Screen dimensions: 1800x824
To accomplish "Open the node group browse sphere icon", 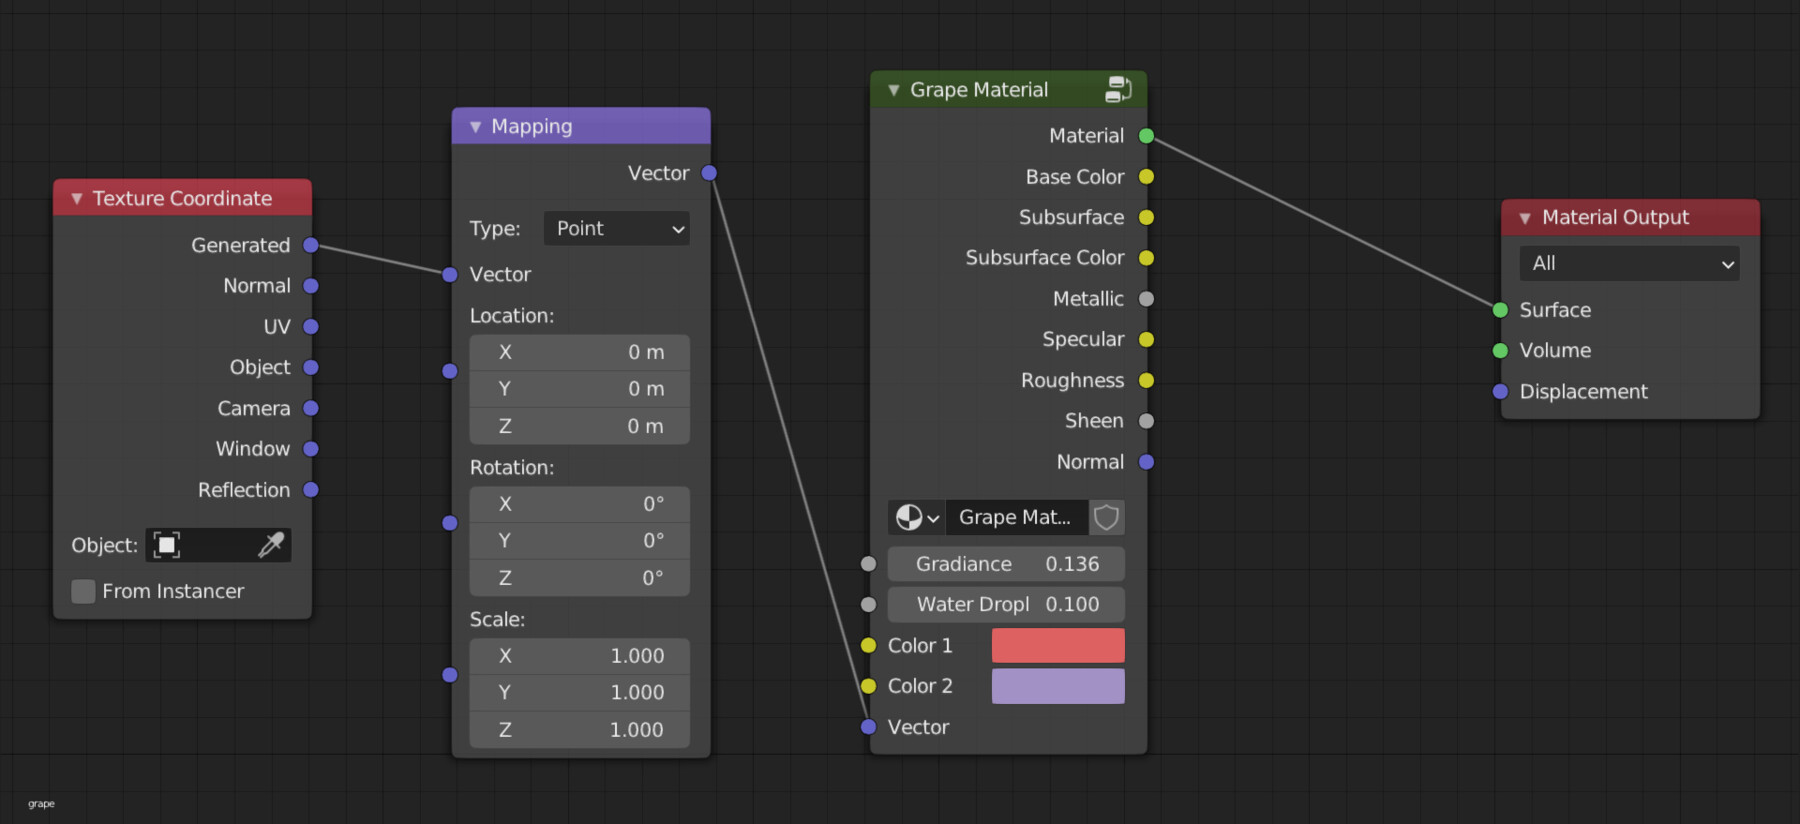I will pyautogui.click(x=915, y=517).
